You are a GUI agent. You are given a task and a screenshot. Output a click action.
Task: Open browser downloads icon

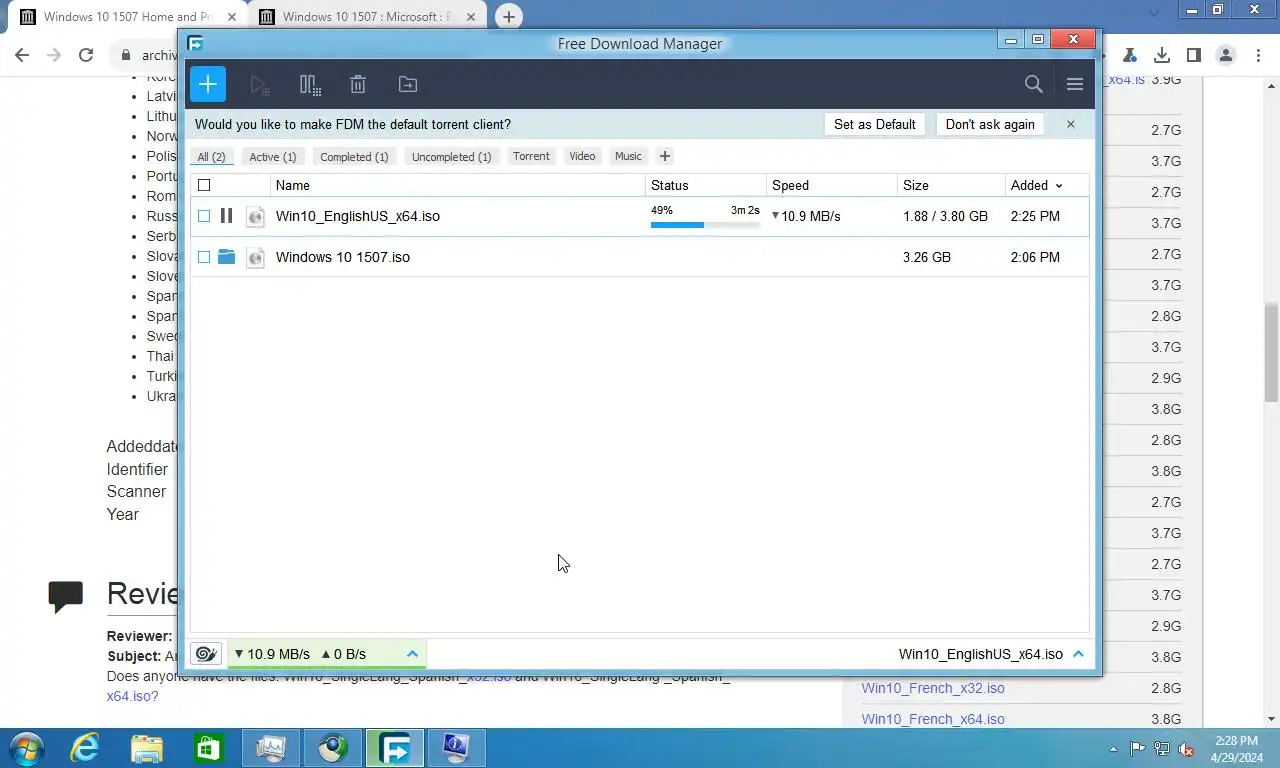coord(1162,55)
